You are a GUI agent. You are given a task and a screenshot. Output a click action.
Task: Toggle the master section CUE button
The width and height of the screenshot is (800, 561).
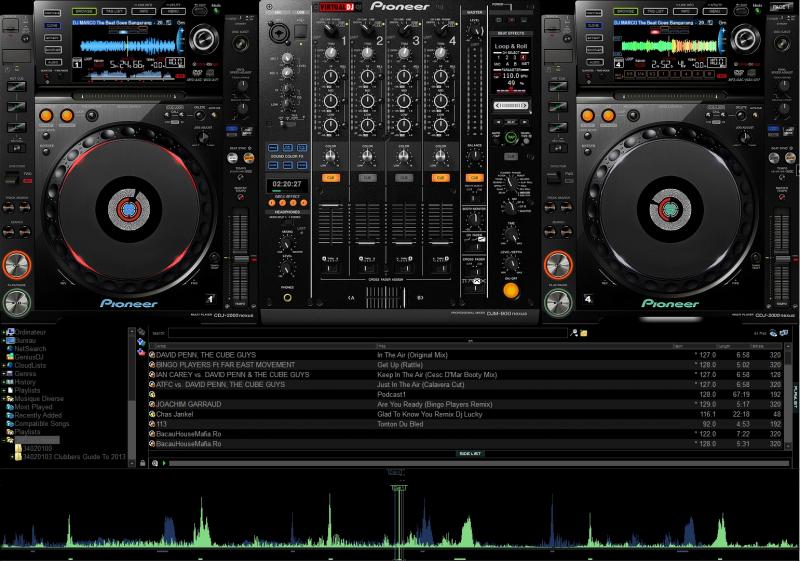pyautogui.click(x=474, y=178)
